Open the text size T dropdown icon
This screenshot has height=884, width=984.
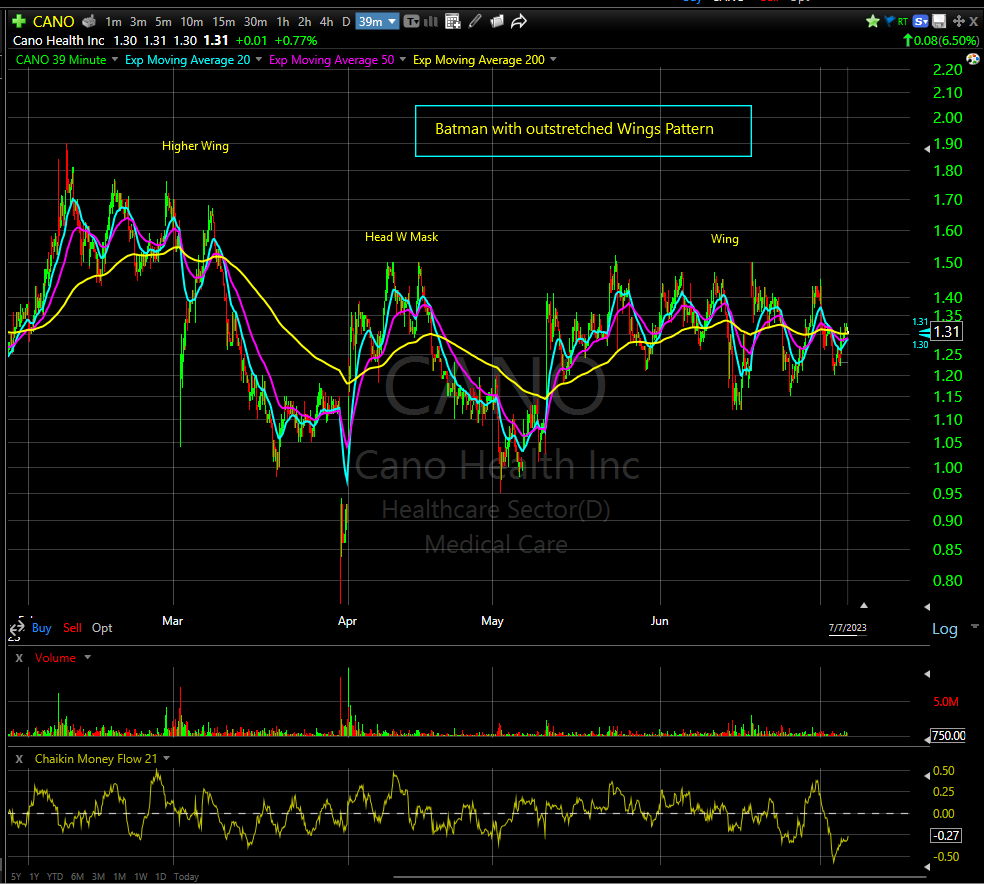411,22
